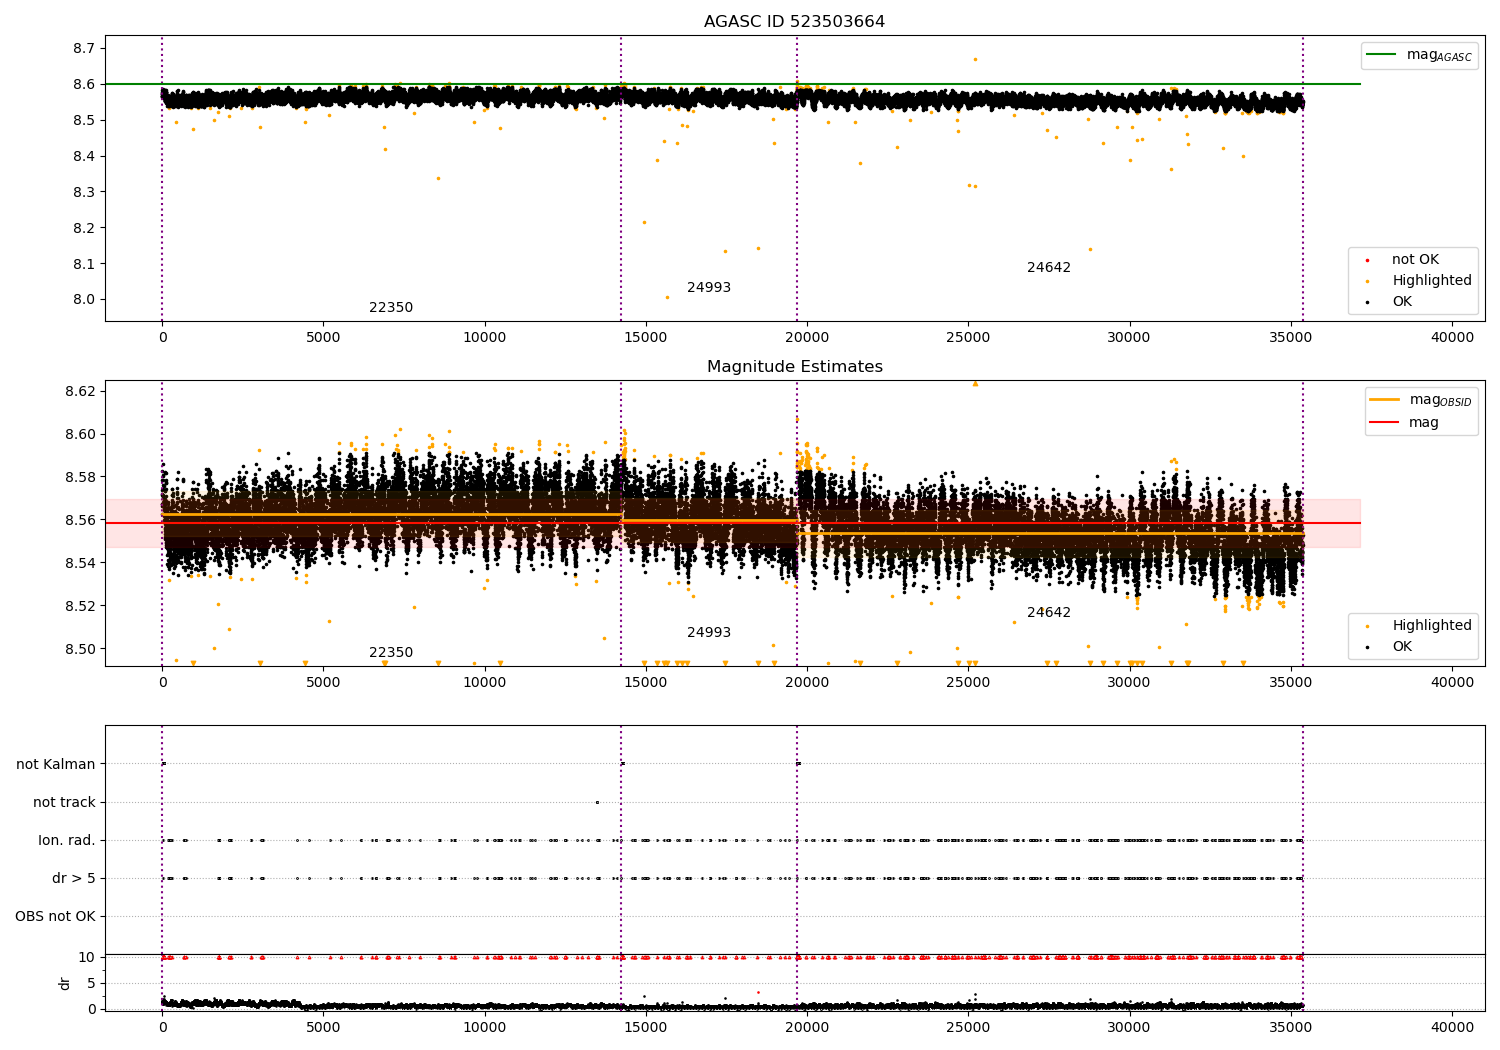Click the 'not Kalman' axis label

[x=56, y=764]
